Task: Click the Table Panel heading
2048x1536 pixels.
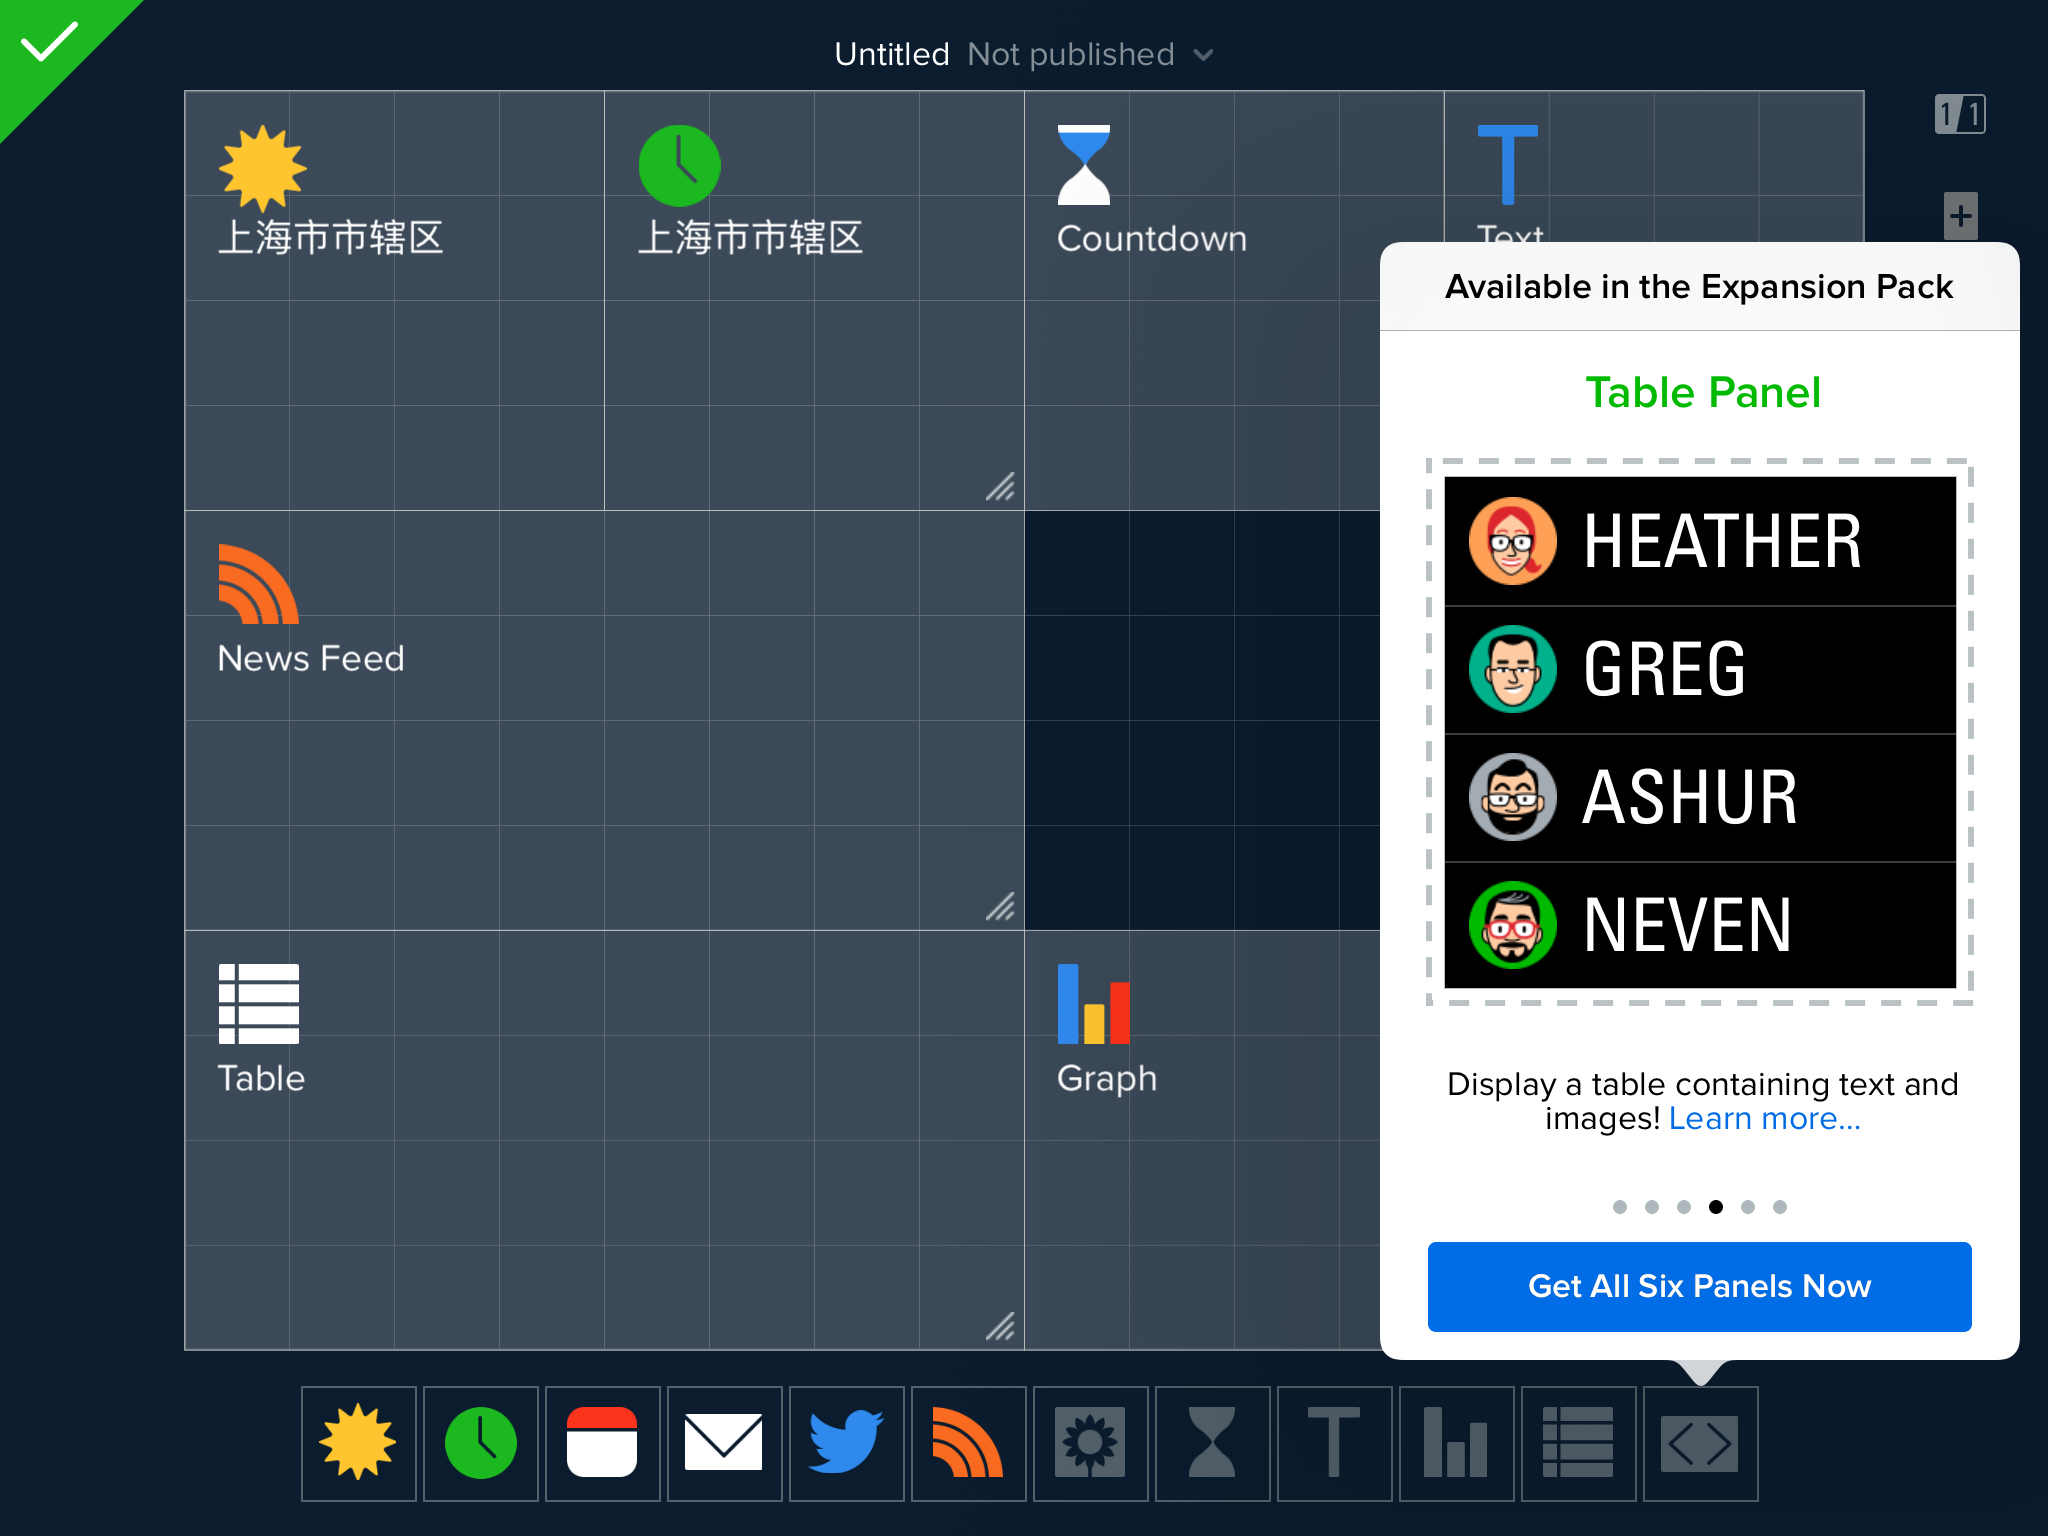Action: pyautogui.click(x=1702, y=392)
